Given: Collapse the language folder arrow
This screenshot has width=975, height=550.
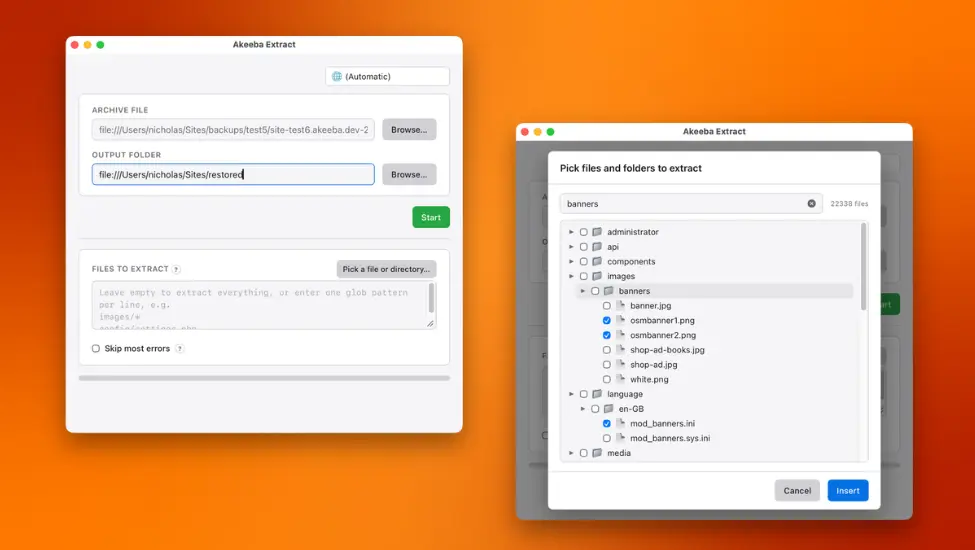Looking at the screenshot, I should tap(571, 394).
